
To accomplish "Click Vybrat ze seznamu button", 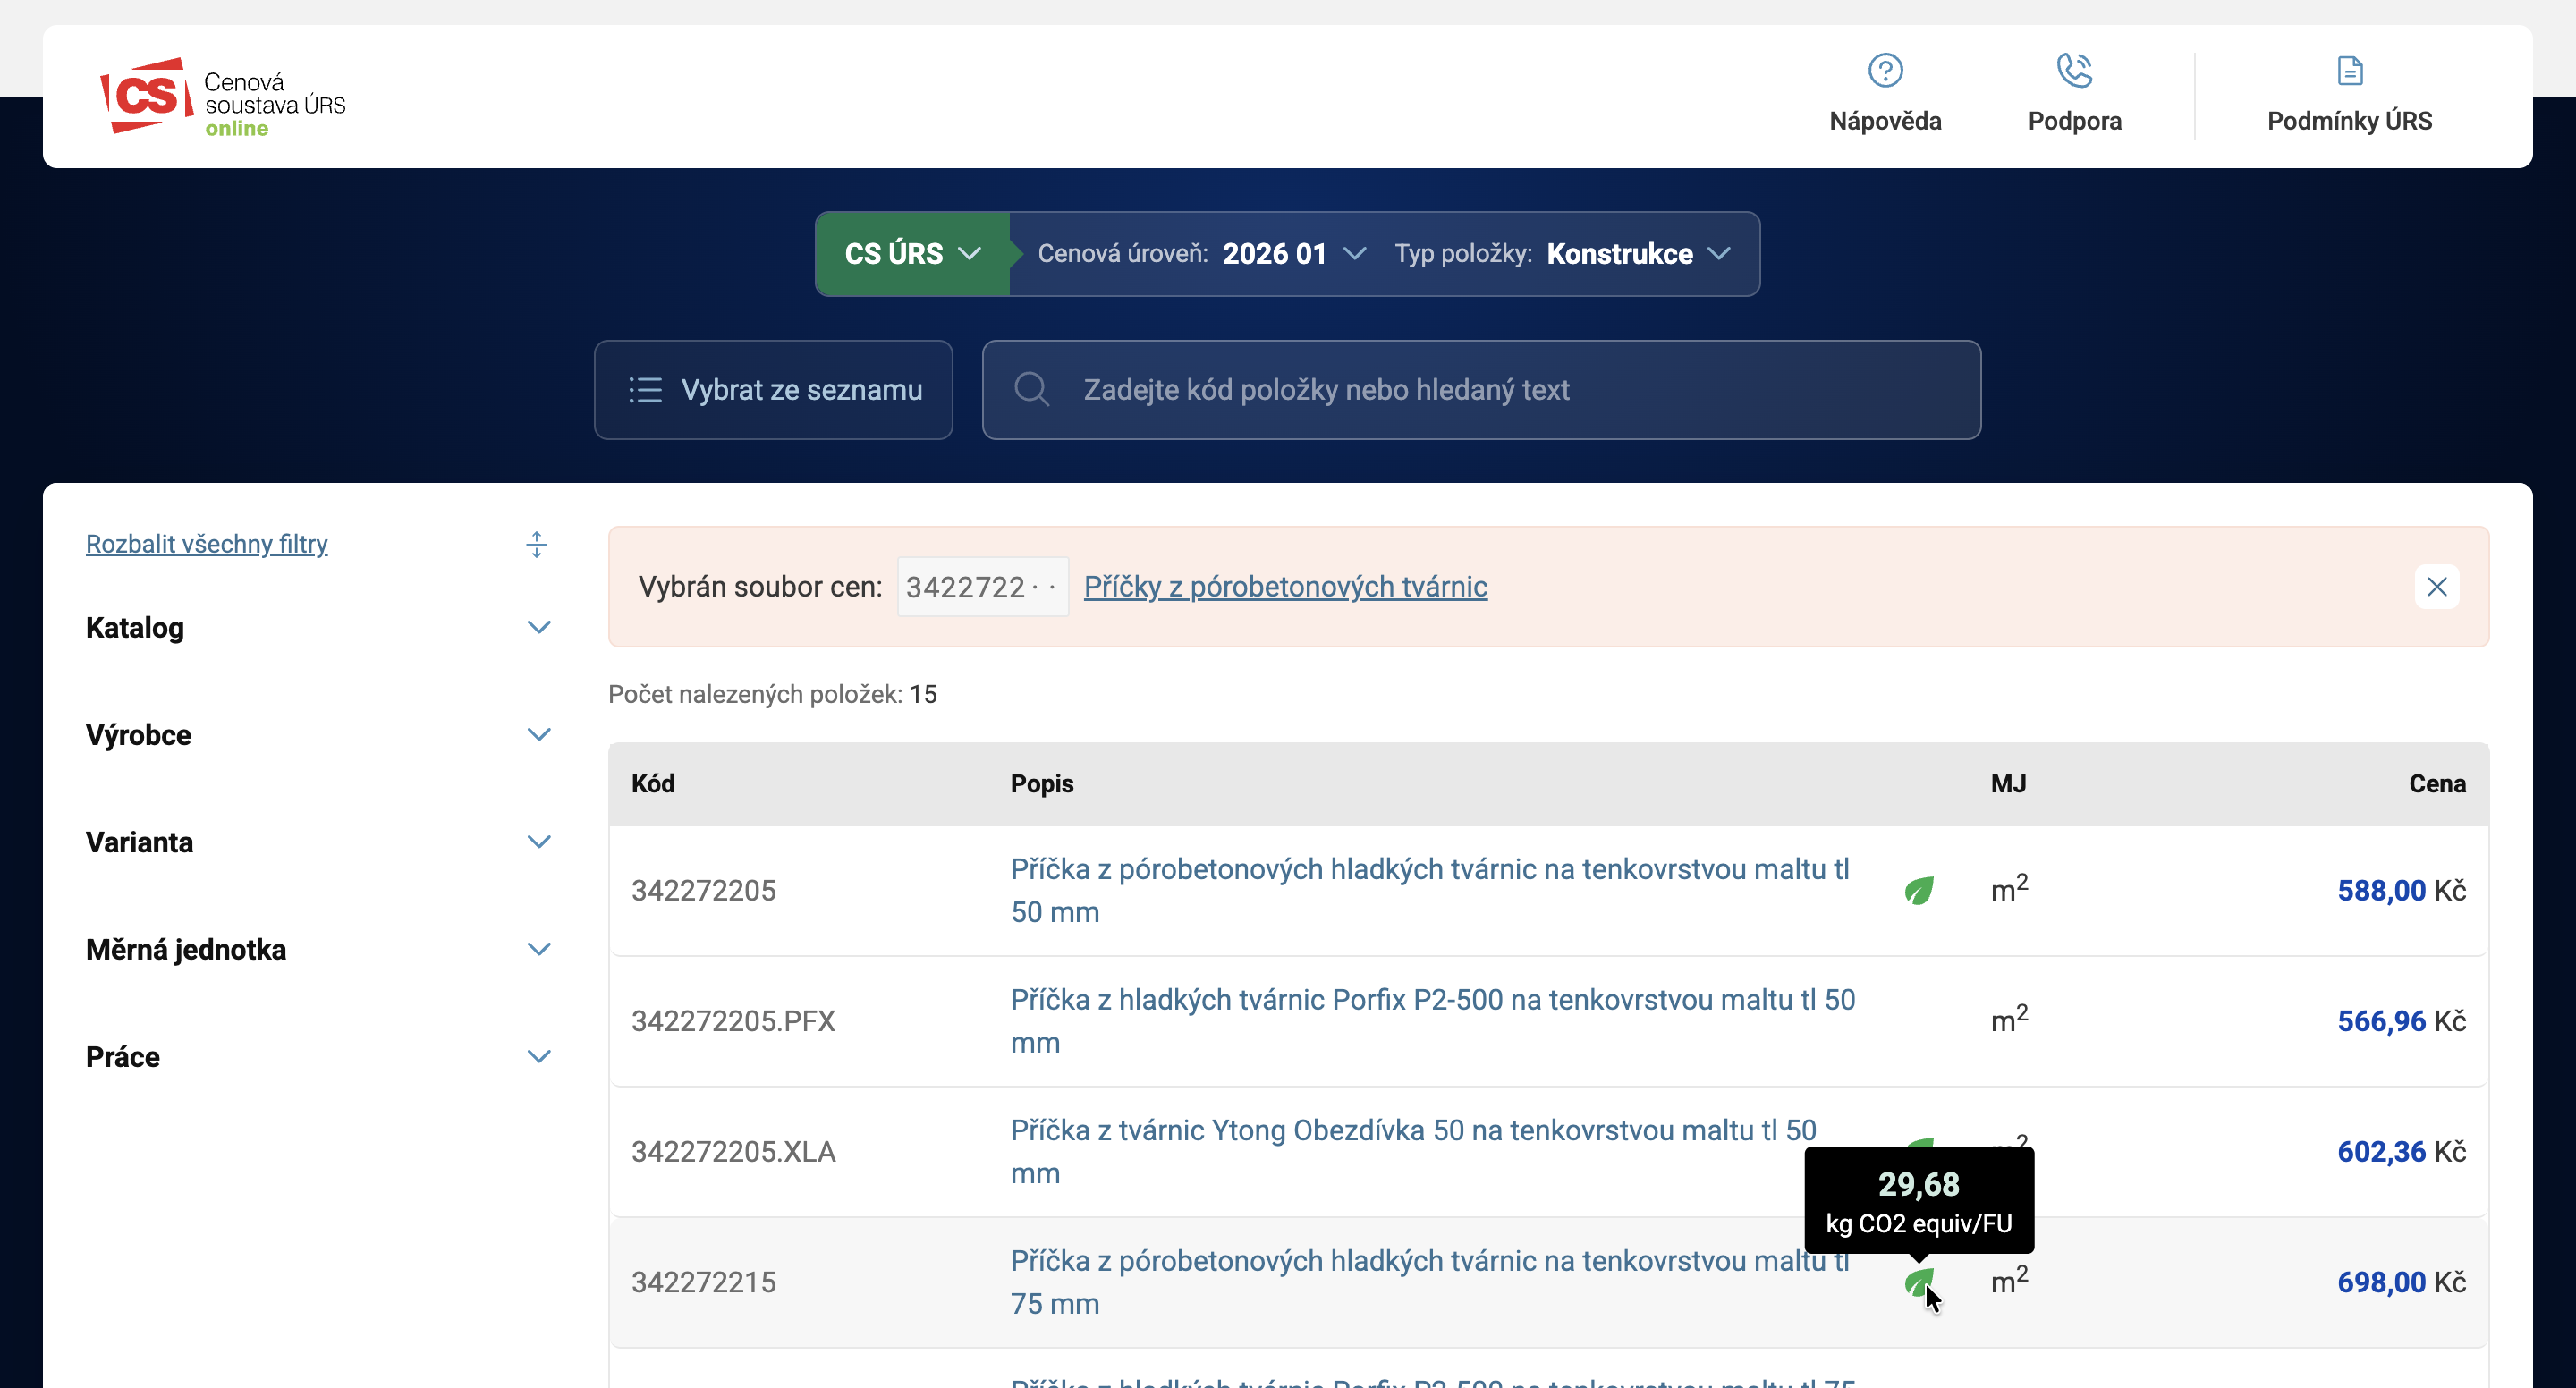I will 773,389.
